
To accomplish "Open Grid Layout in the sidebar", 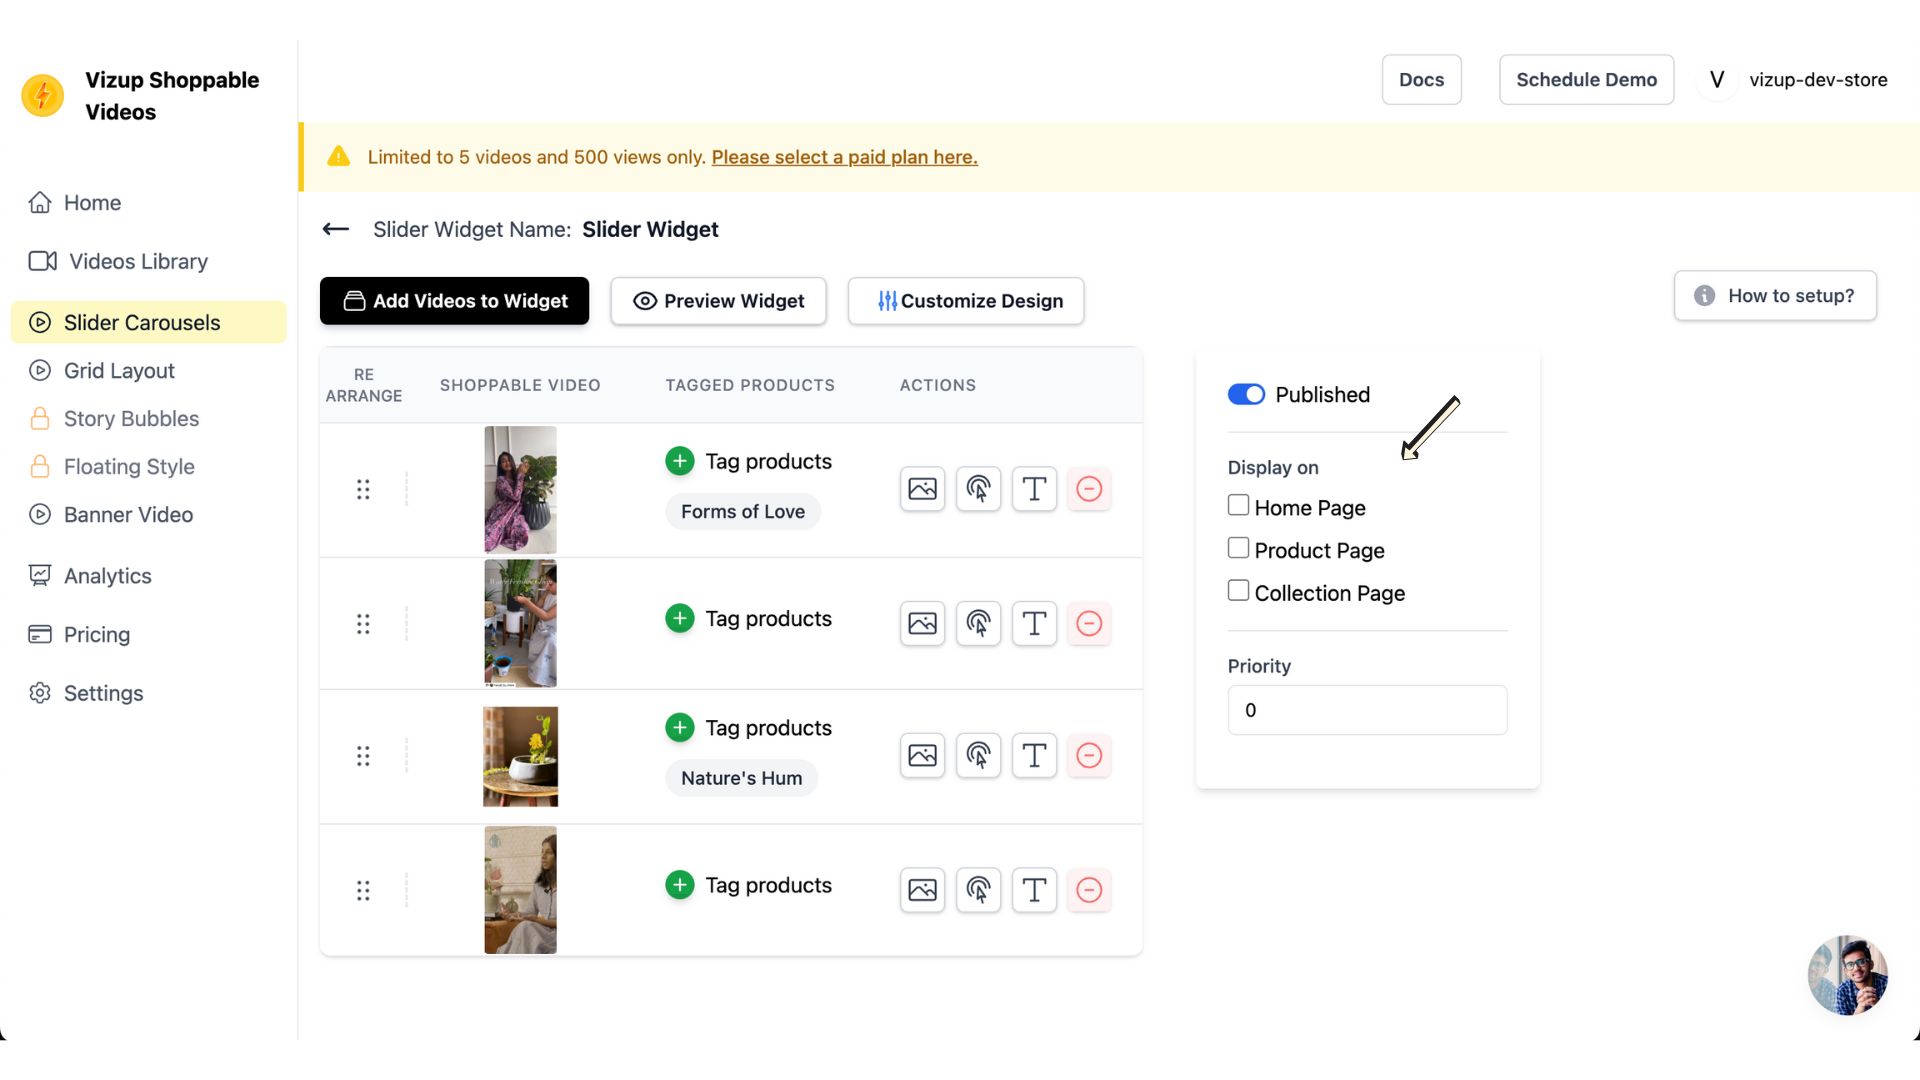I will coord(119,371).
